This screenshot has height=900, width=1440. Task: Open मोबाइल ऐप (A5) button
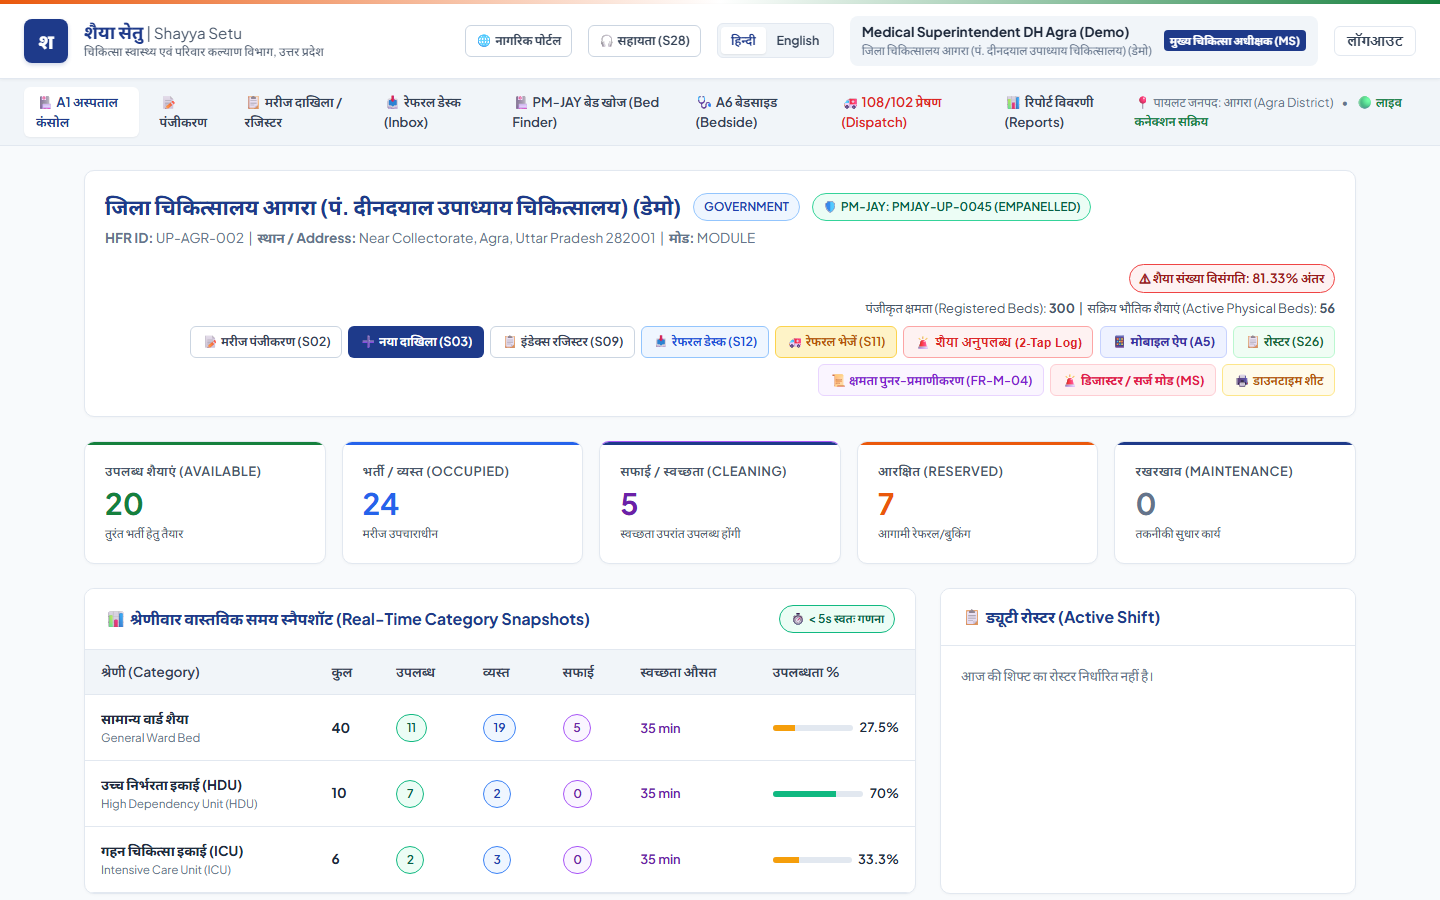[x=1164, y=342]
